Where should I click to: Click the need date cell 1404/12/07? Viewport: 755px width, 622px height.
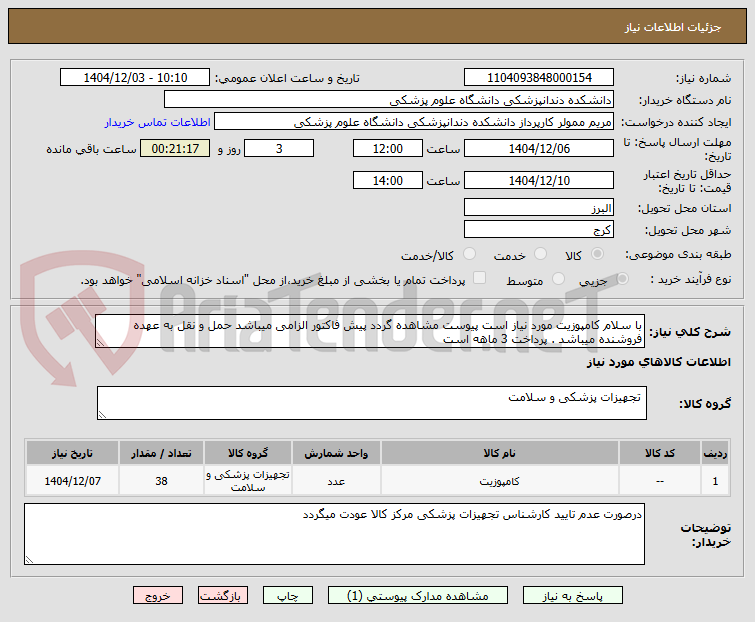73,480
